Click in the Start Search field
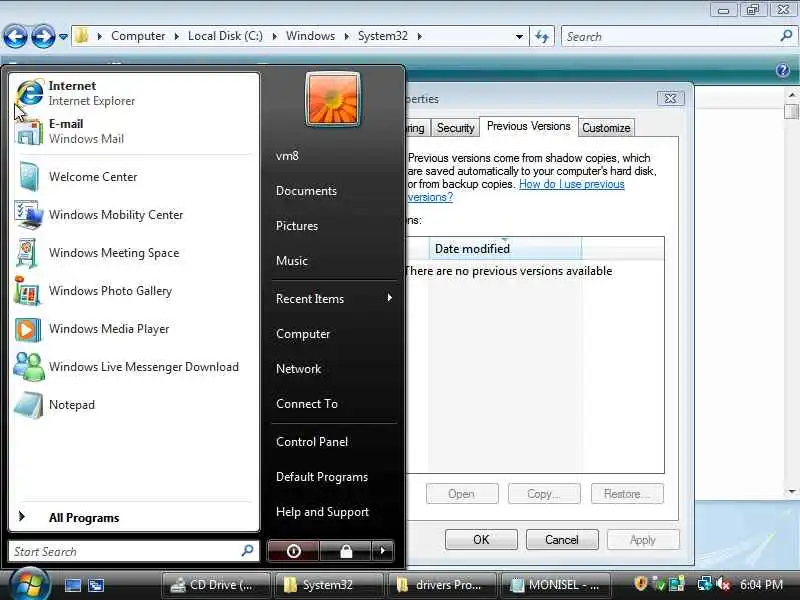This screenshot has width=800, height=600. 134,551
